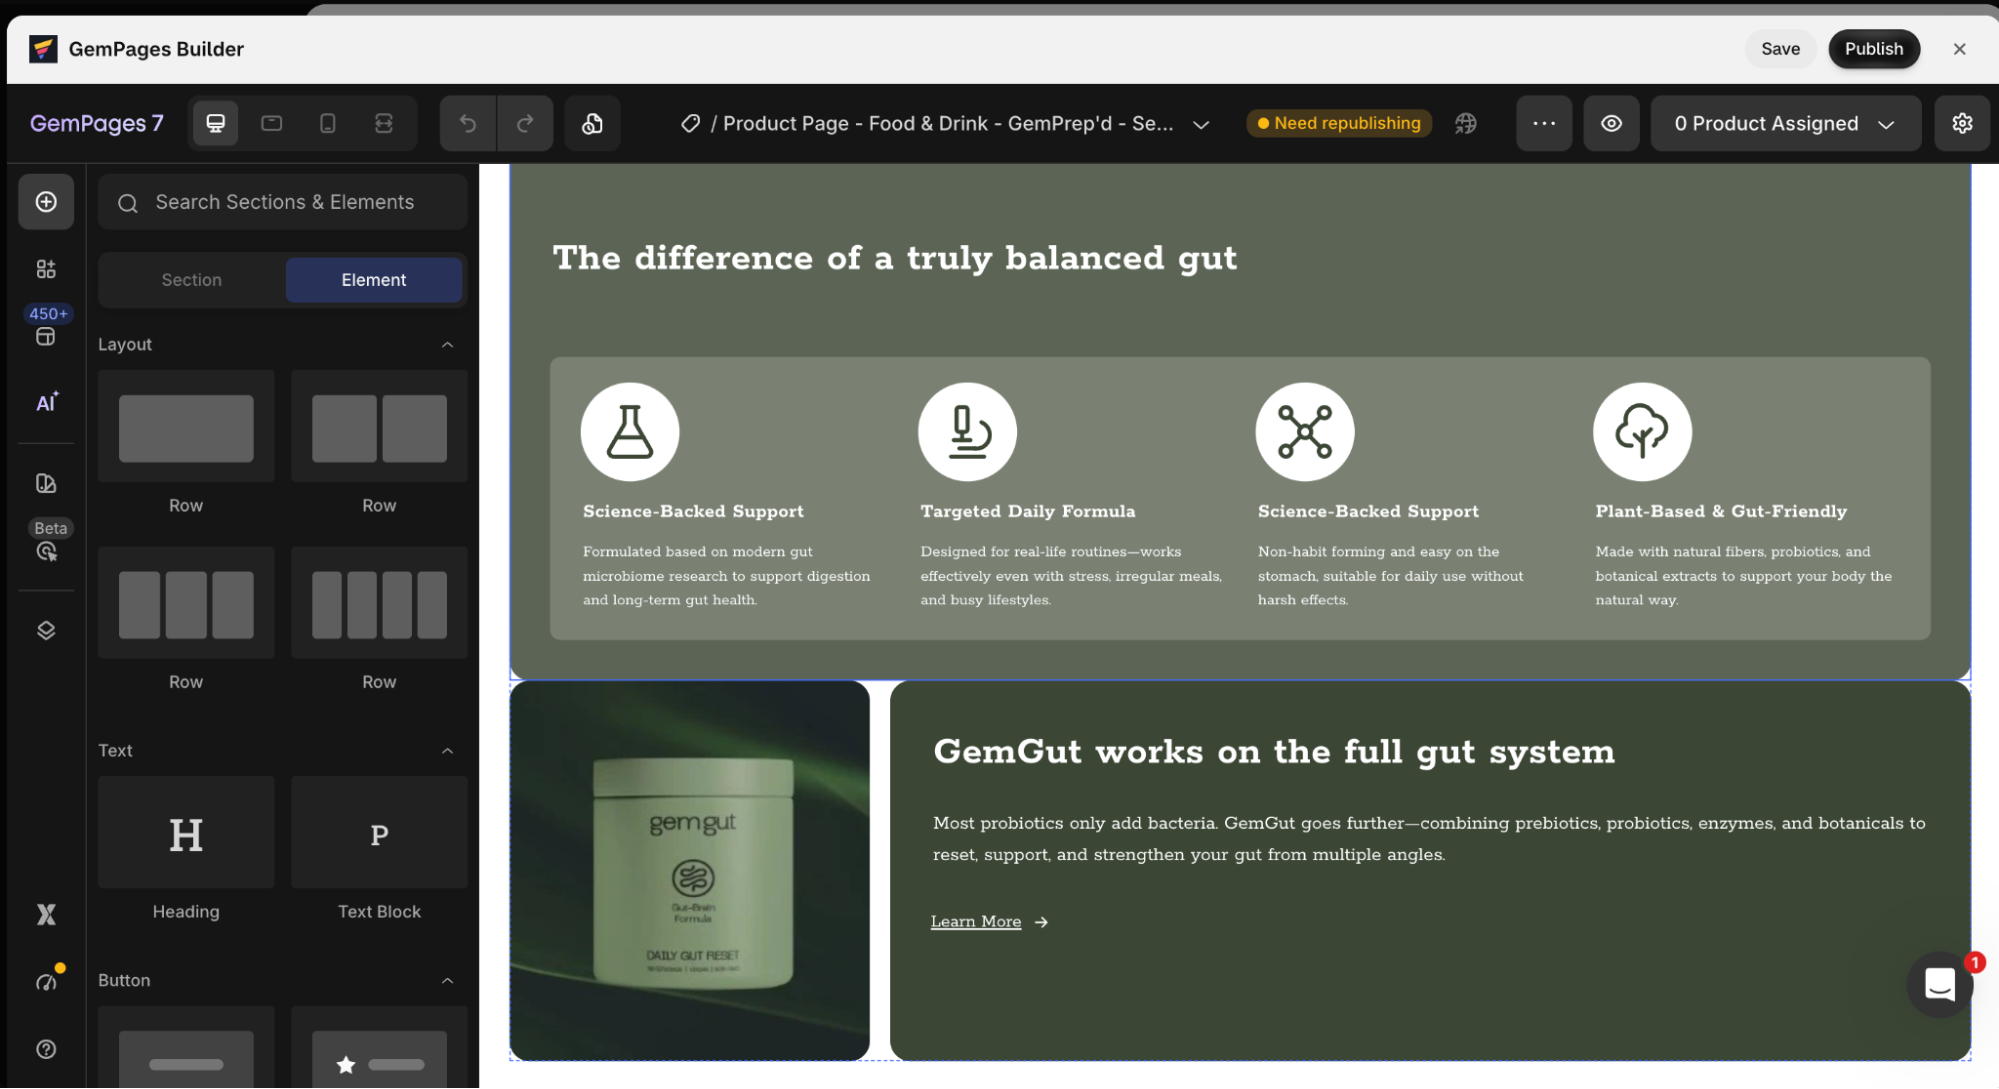Follow the Learn More link

(x=976, y=922)
